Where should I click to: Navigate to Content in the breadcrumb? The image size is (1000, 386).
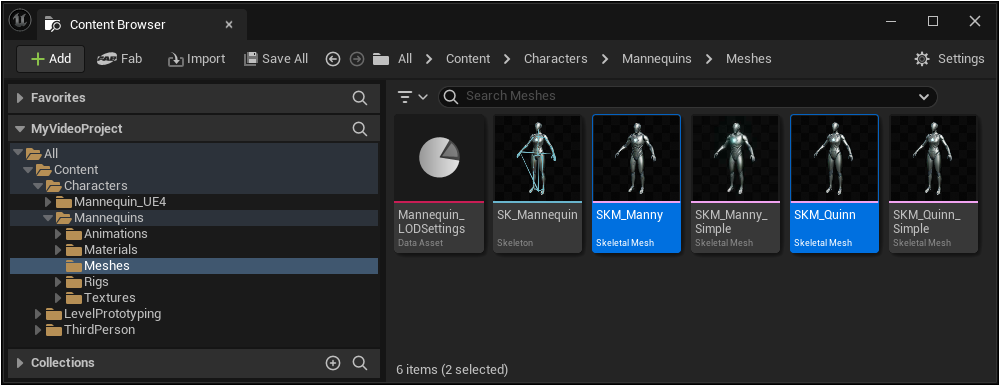468,59
